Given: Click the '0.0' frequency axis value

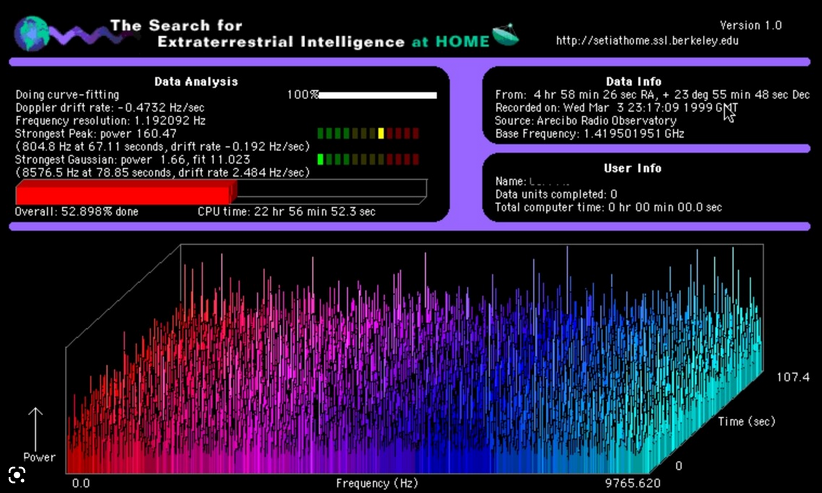Looking at the screenshot, I should coord(81,483).
